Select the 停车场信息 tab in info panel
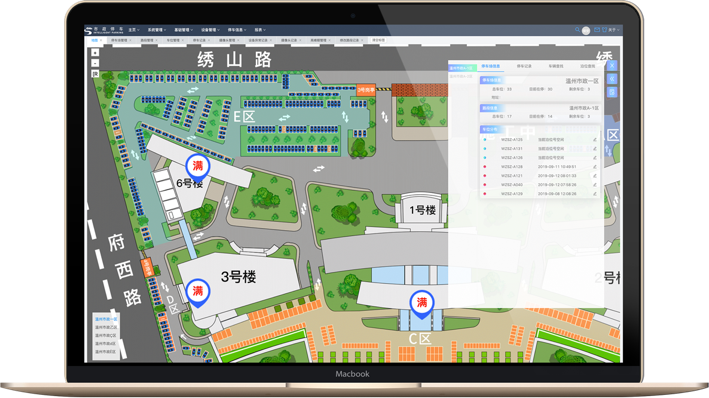Screen dimensions: 709x398 click(x=491, y=66)
